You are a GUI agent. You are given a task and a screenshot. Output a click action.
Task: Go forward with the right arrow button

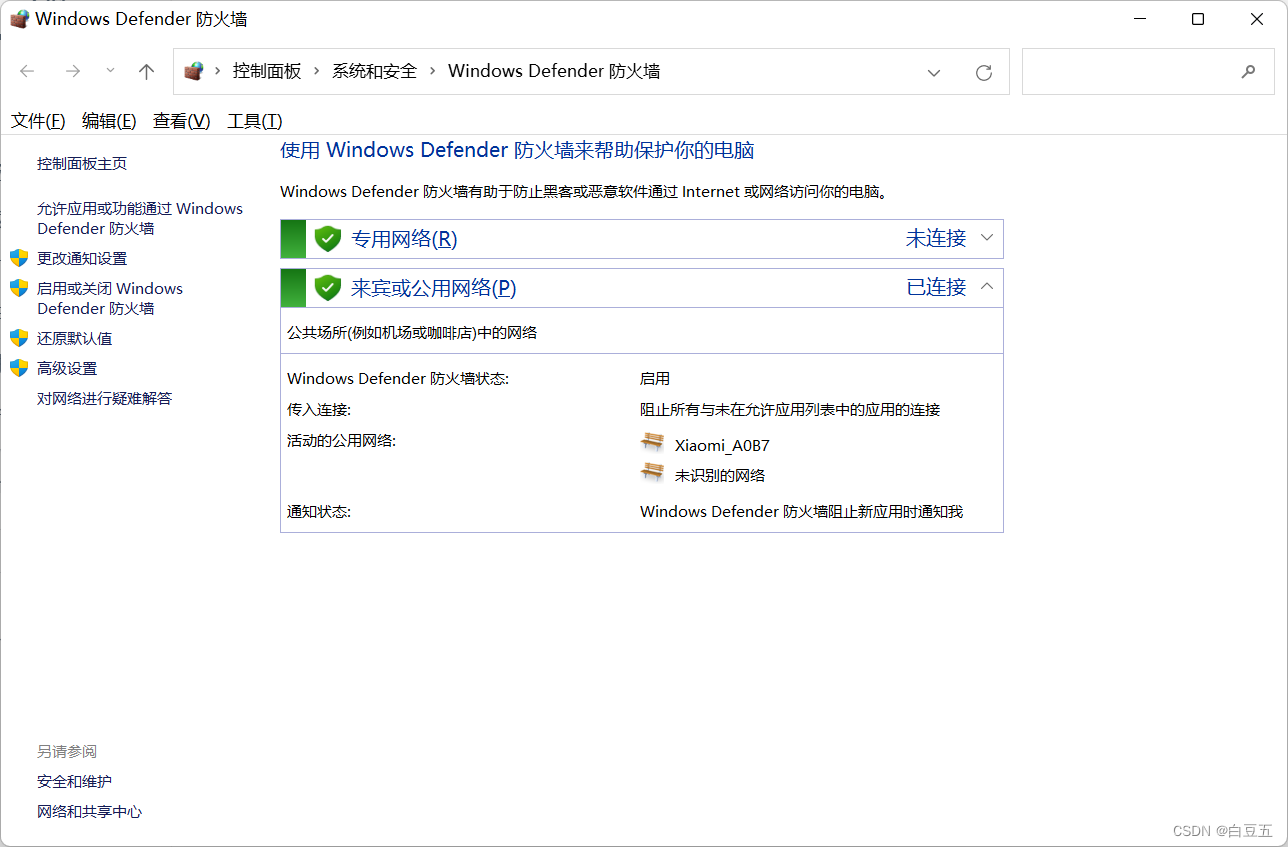click(72, 71)
